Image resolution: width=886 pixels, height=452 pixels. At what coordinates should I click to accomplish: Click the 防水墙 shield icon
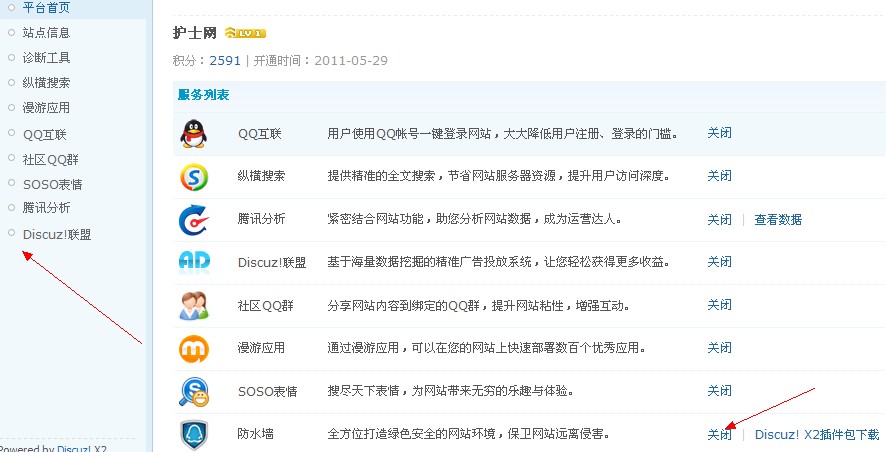(194, 435)
